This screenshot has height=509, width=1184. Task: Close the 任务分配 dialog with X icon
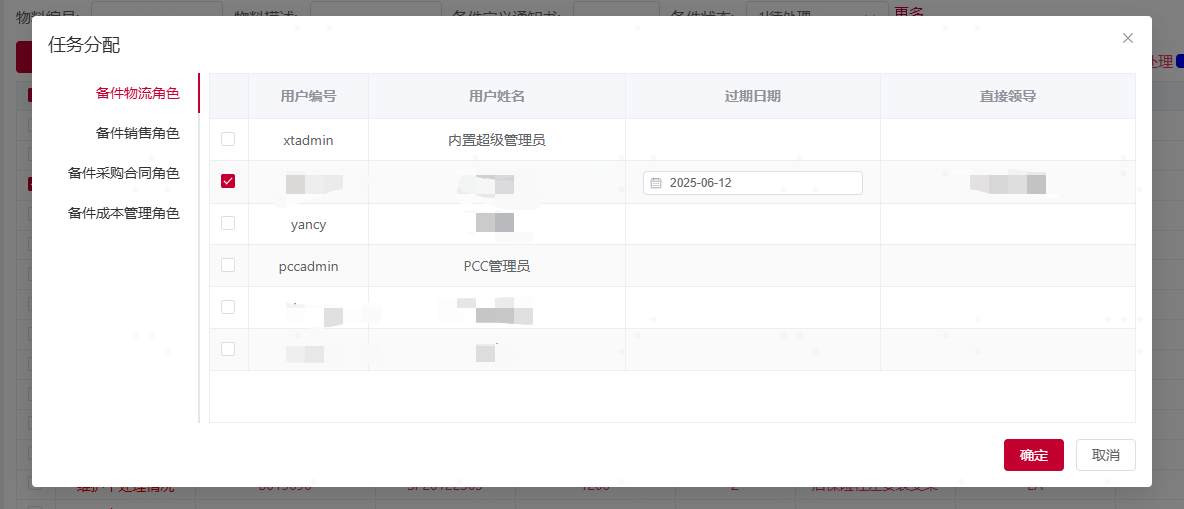pos(1127,38)
